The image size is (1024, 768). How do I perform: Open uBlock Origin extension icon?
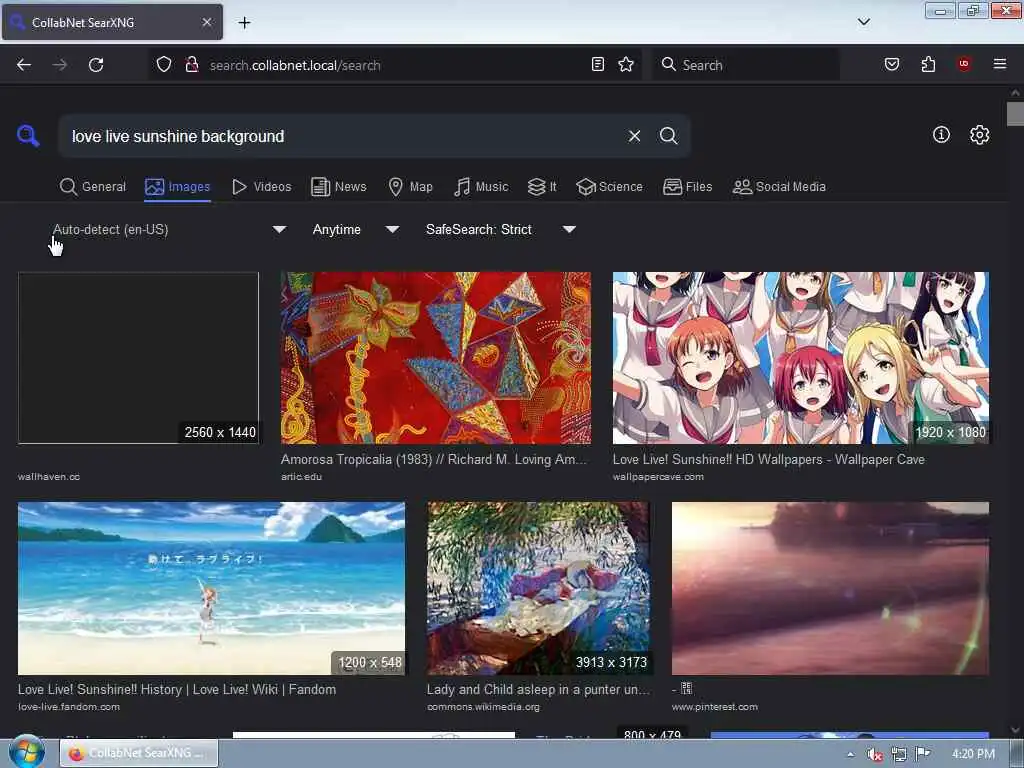click(963, 64)
